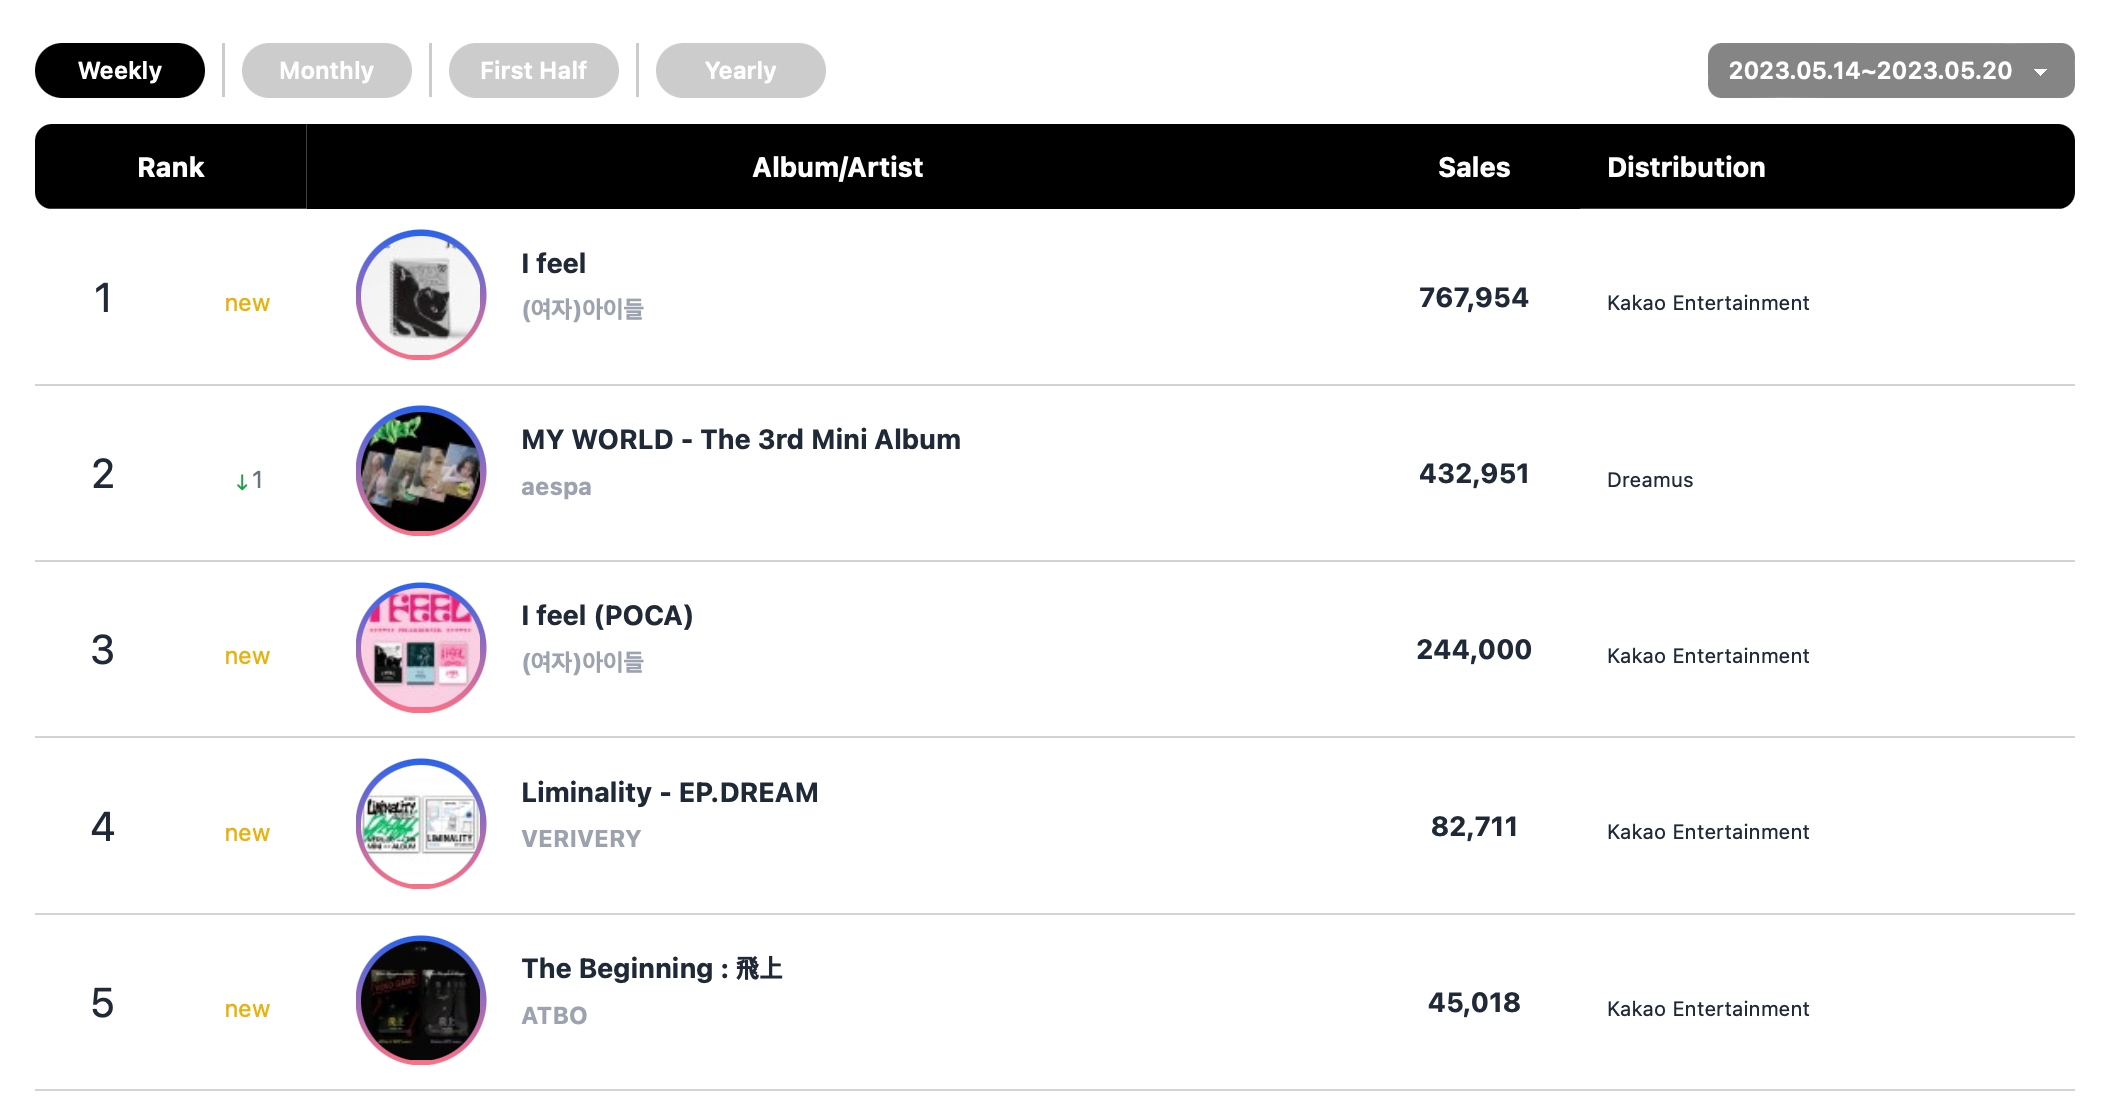This screenshot has width=2120, height=1106.
Task: Open the Liminality EP.DREAM cover thumbnail
Action: (x=421, y=824)
